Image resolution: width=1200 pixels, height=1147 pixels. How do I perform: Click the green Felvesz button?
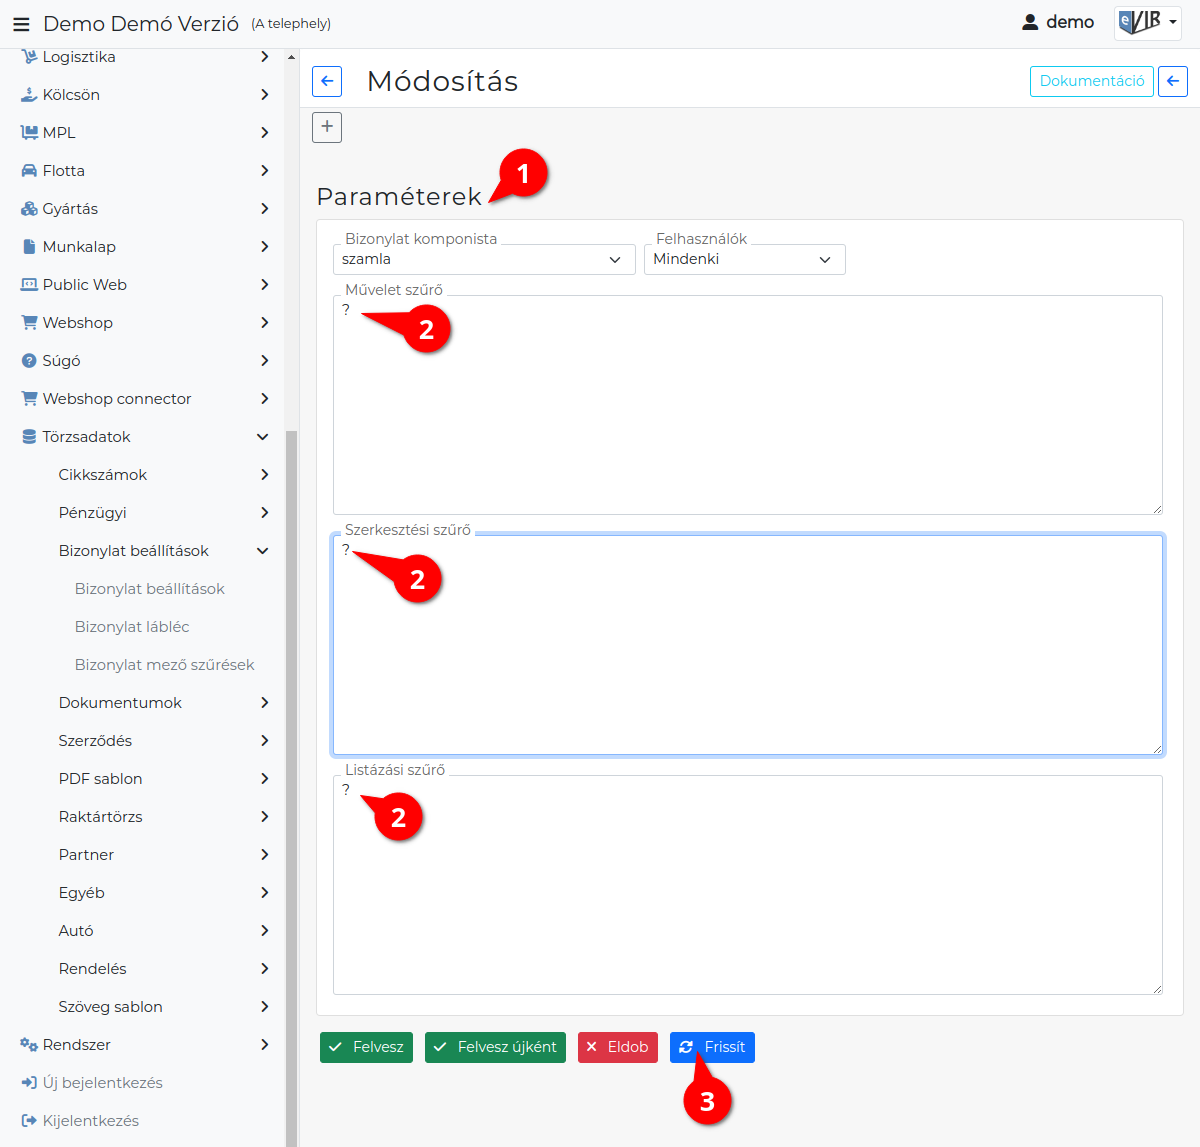366,1047
